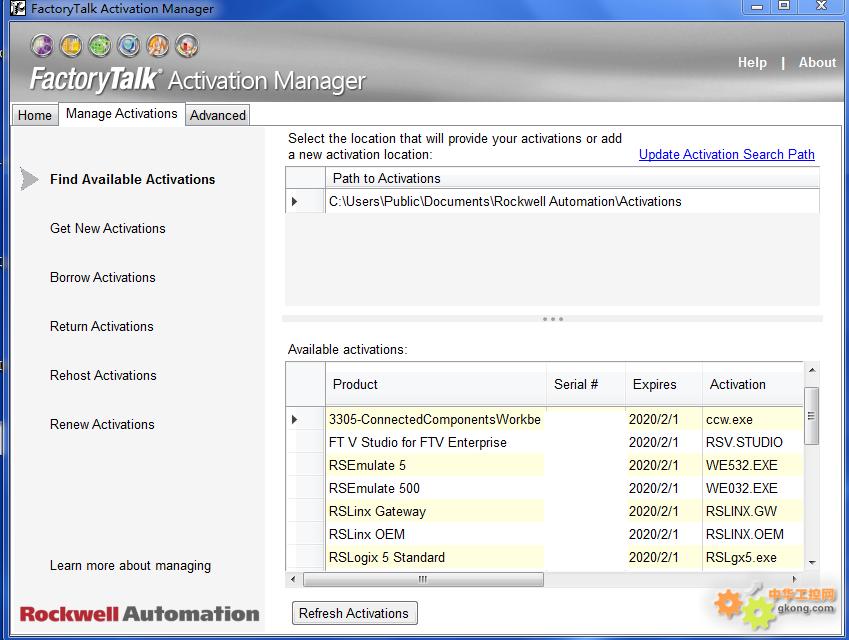Click the Learn more about managing link
Image resolution: width=849 pixels, height=640 pixels.
[130, 566]
